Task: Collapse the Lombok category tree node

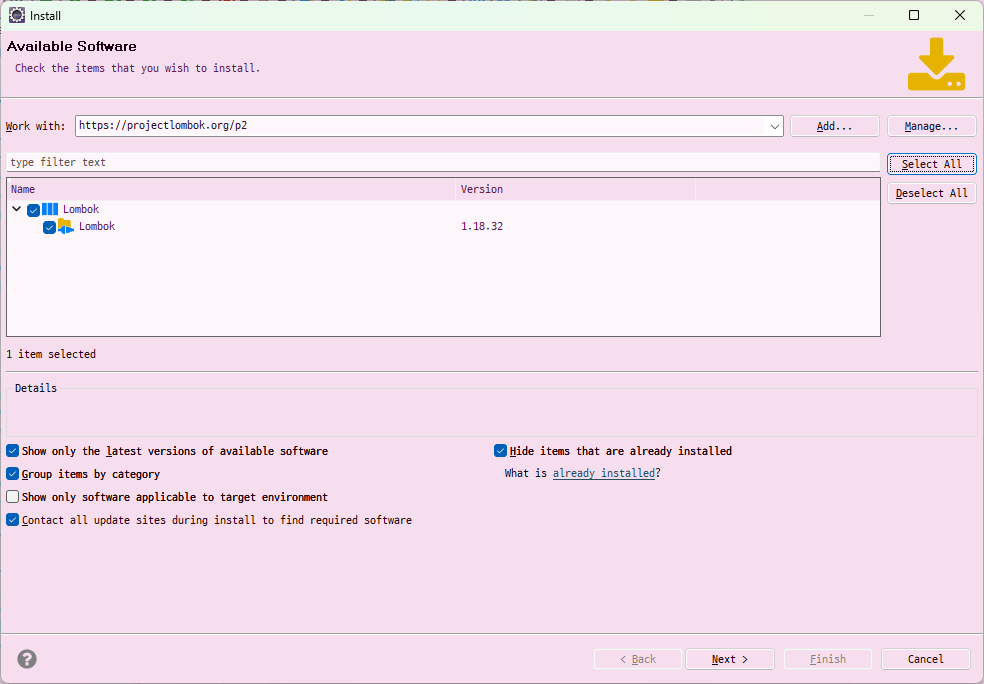Action: 17,209
